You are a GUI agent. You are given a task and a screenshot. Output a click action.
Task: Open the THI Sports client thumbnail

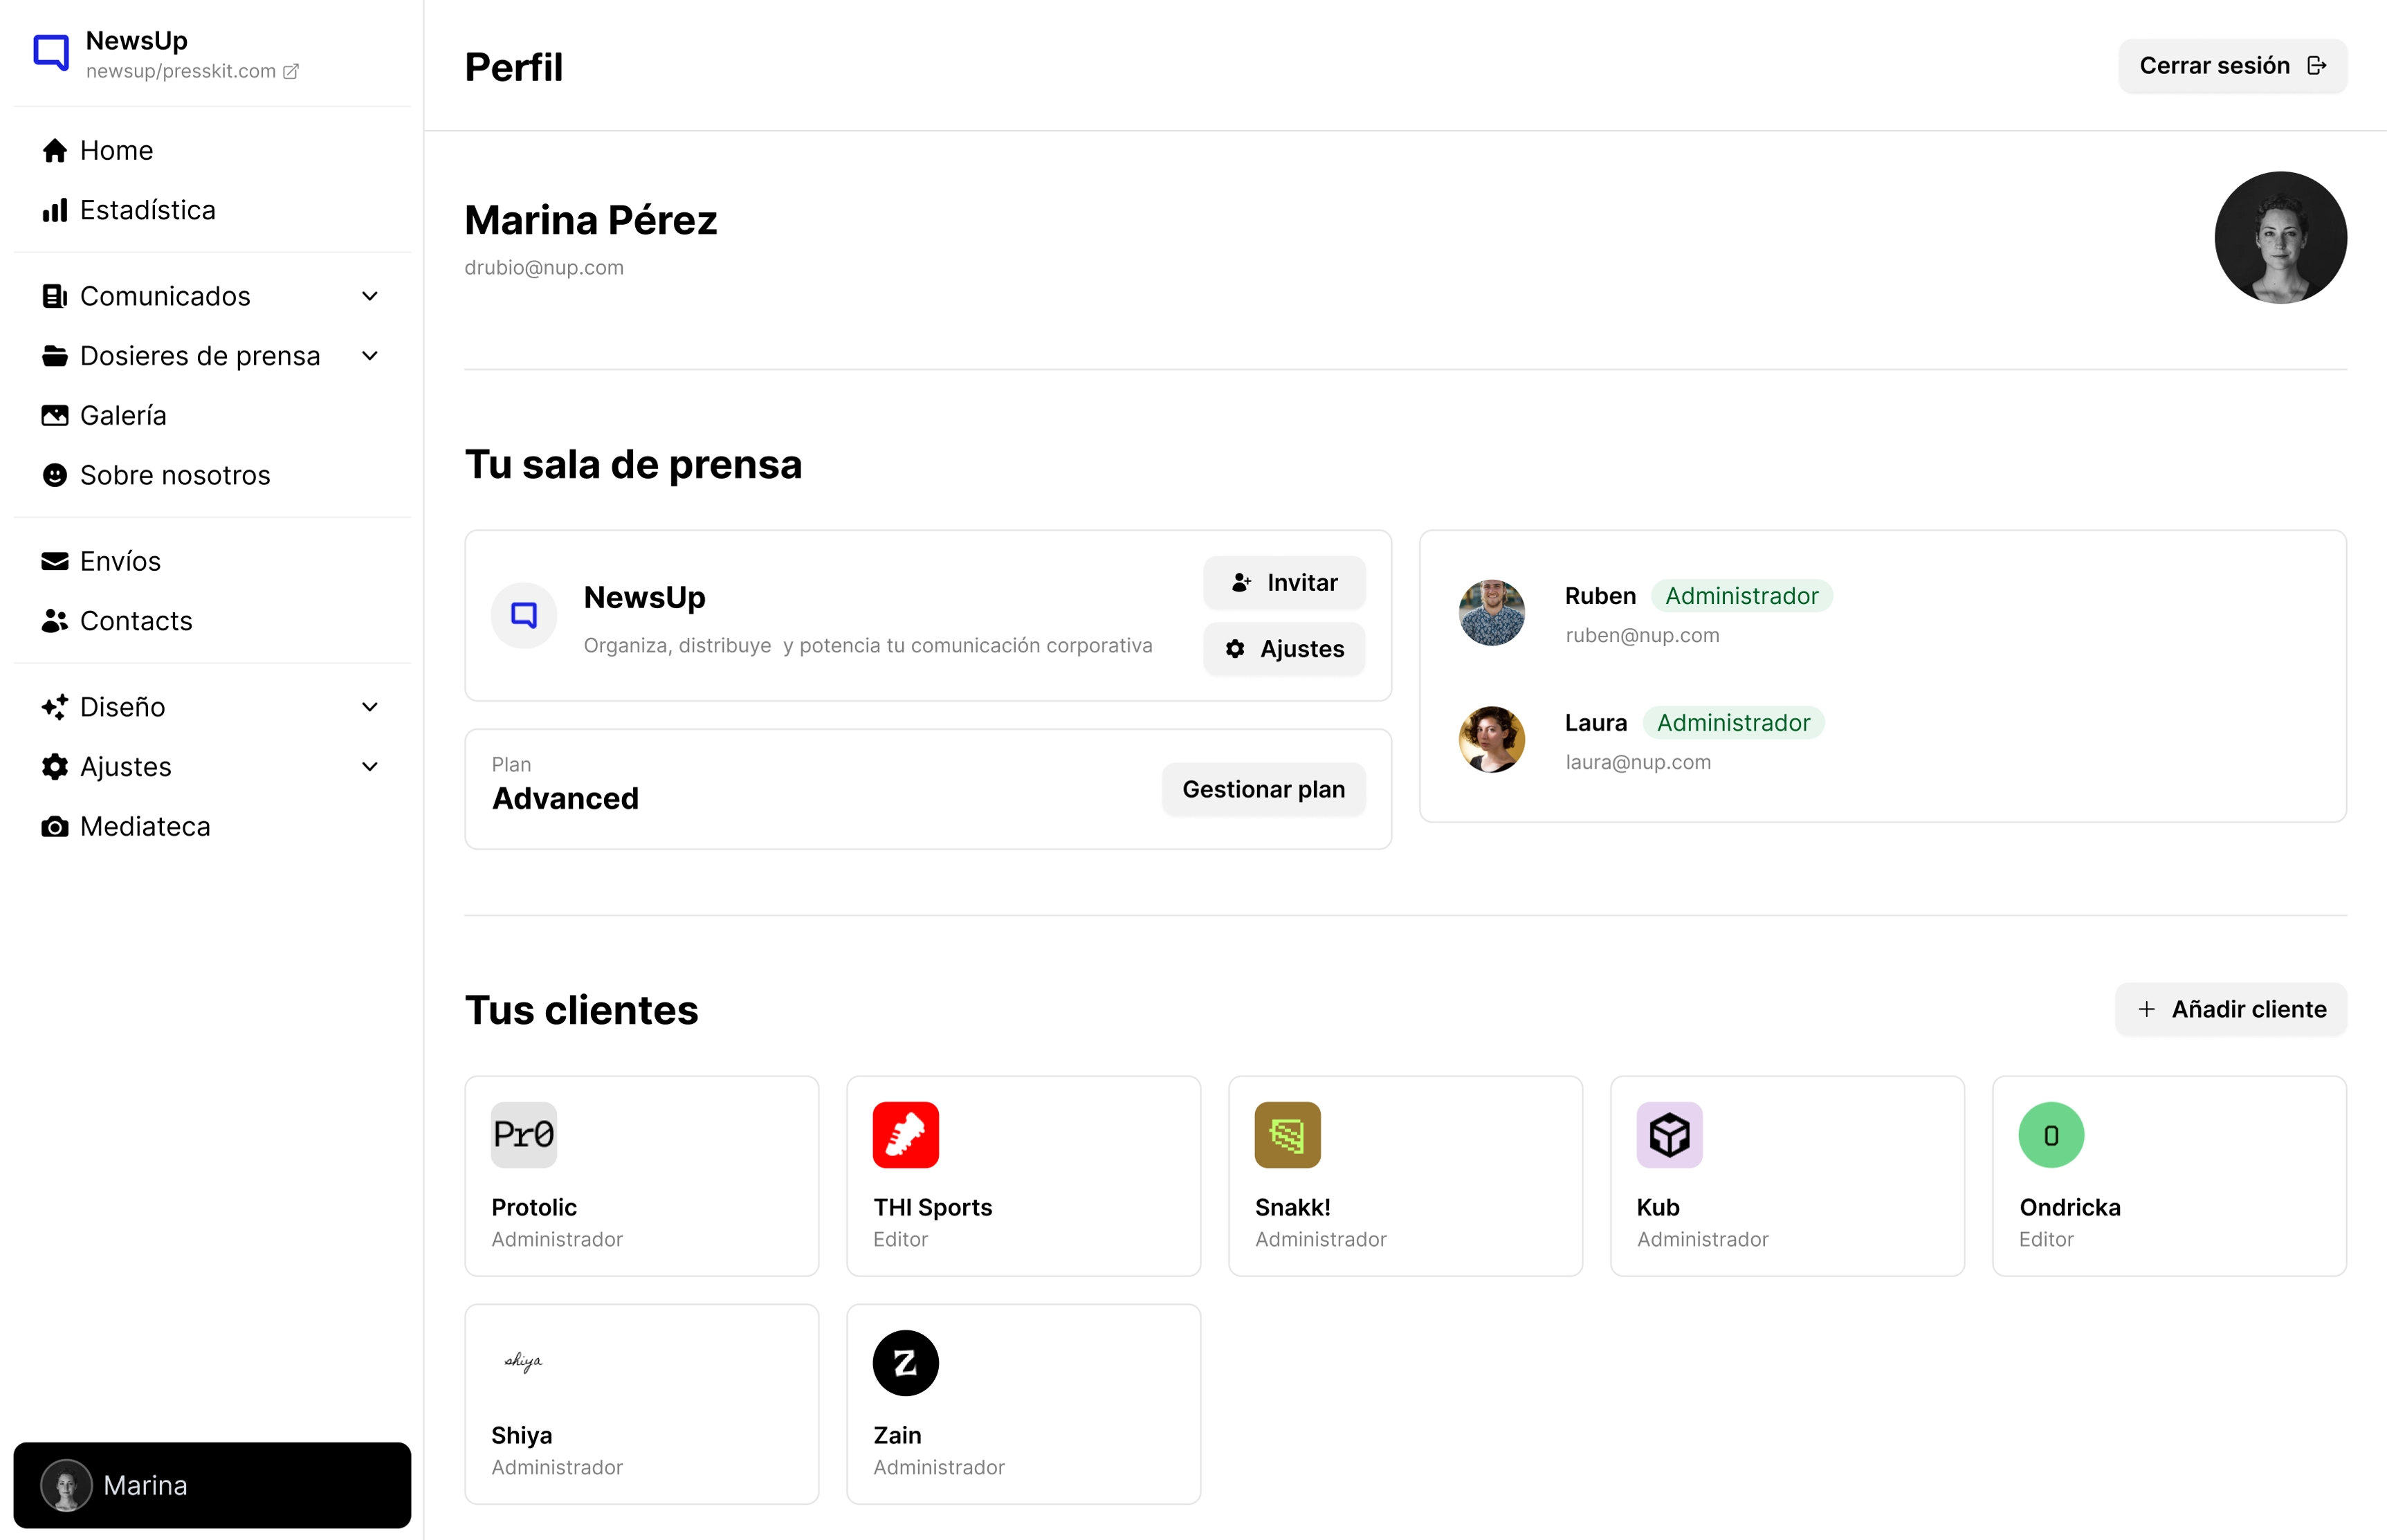905,1135
